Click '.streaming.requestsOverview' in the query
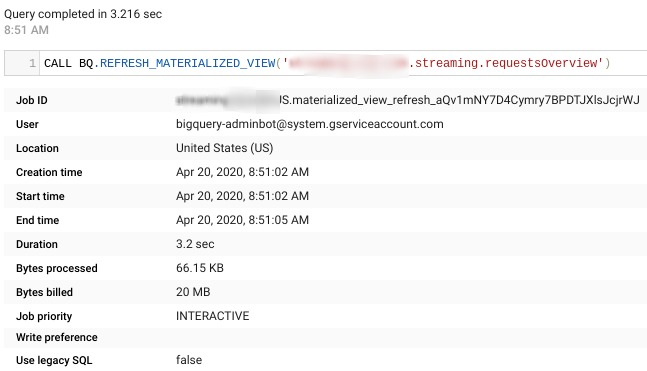This screenshot has width=647, height=371. tap(503, 63)
